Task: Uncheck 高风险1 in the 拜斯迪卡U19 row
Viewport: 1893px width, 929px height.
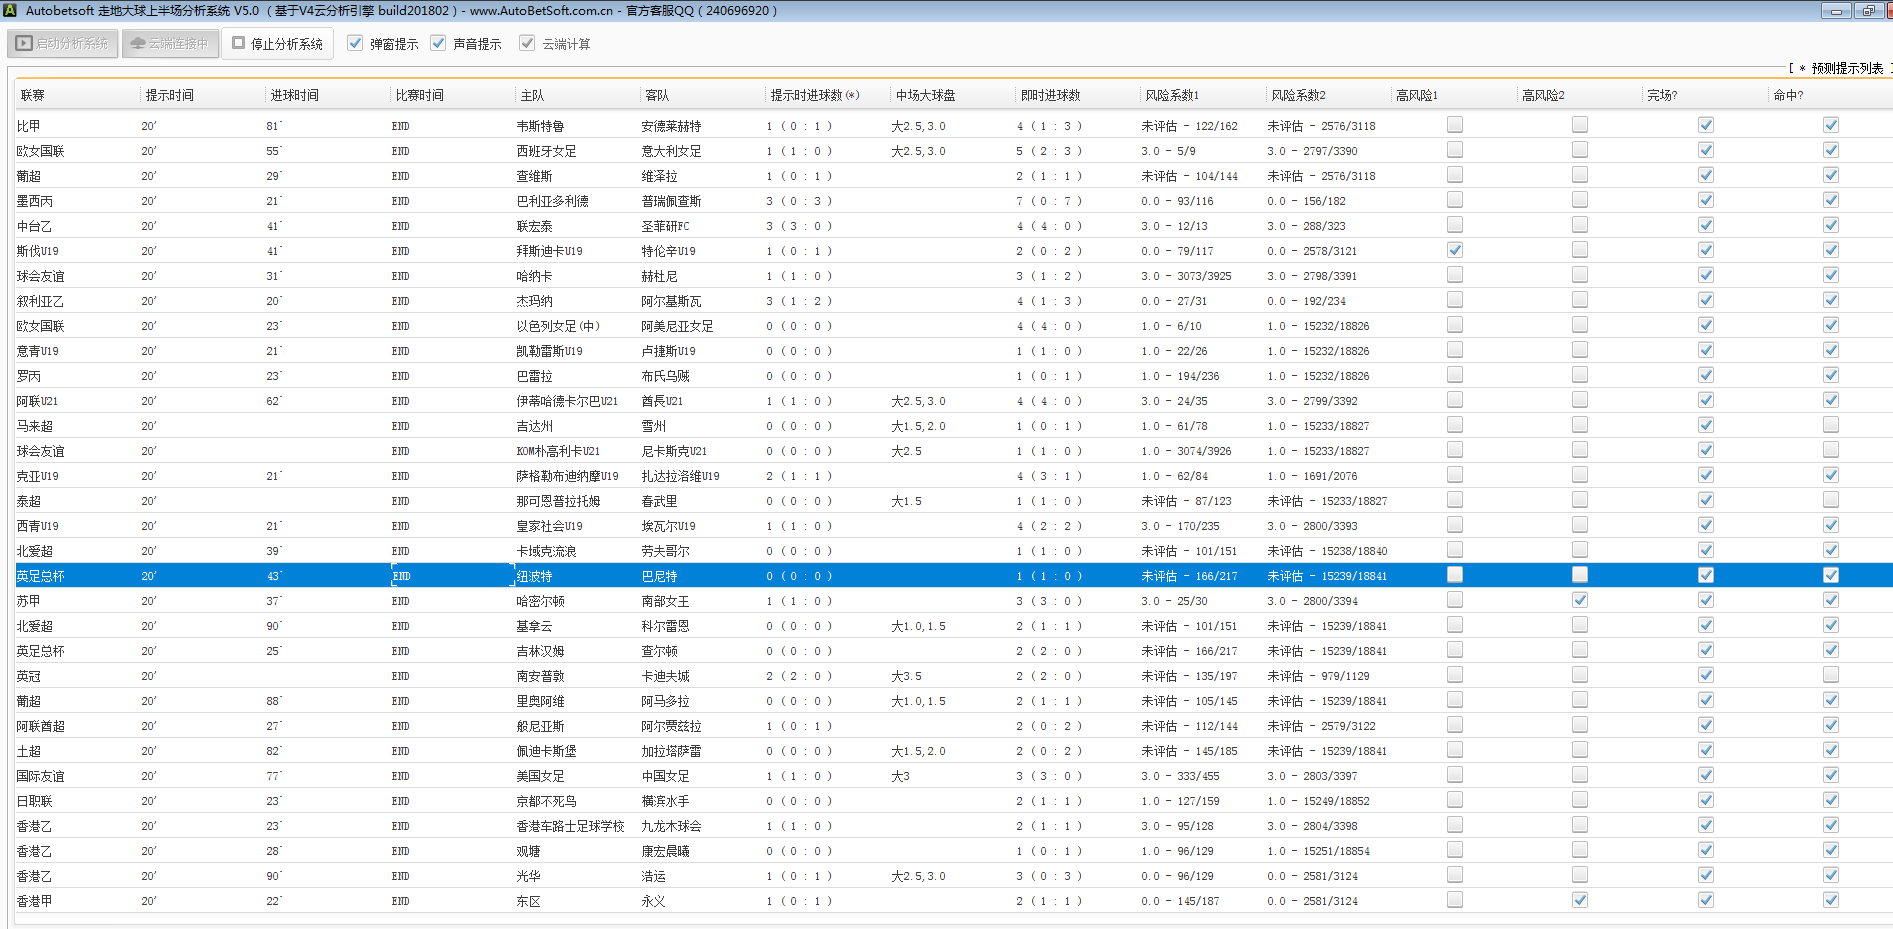Action: tap(1455, 250)
